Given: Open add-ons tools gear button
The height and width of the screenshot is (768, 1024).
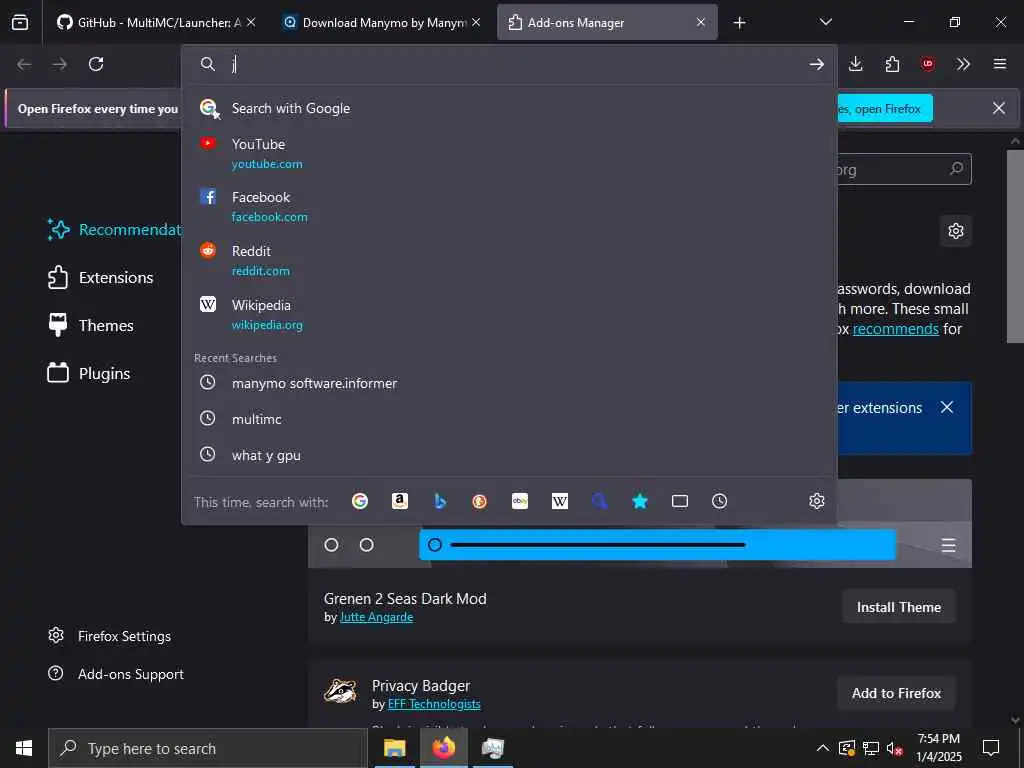Looking at the screenshot, I should pyautogui.click(x=955, y=231).
